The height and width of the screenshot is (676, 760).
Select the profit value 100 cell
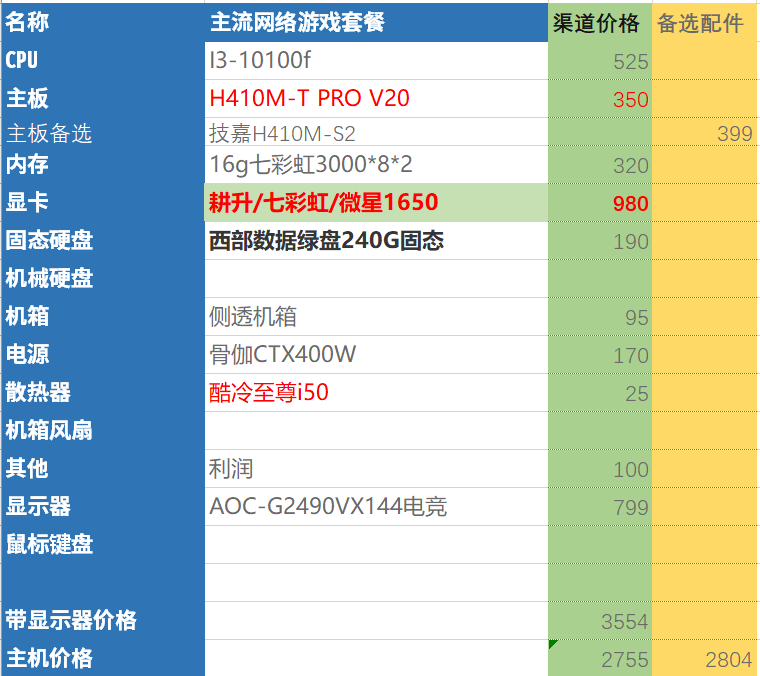pos(600,469)
